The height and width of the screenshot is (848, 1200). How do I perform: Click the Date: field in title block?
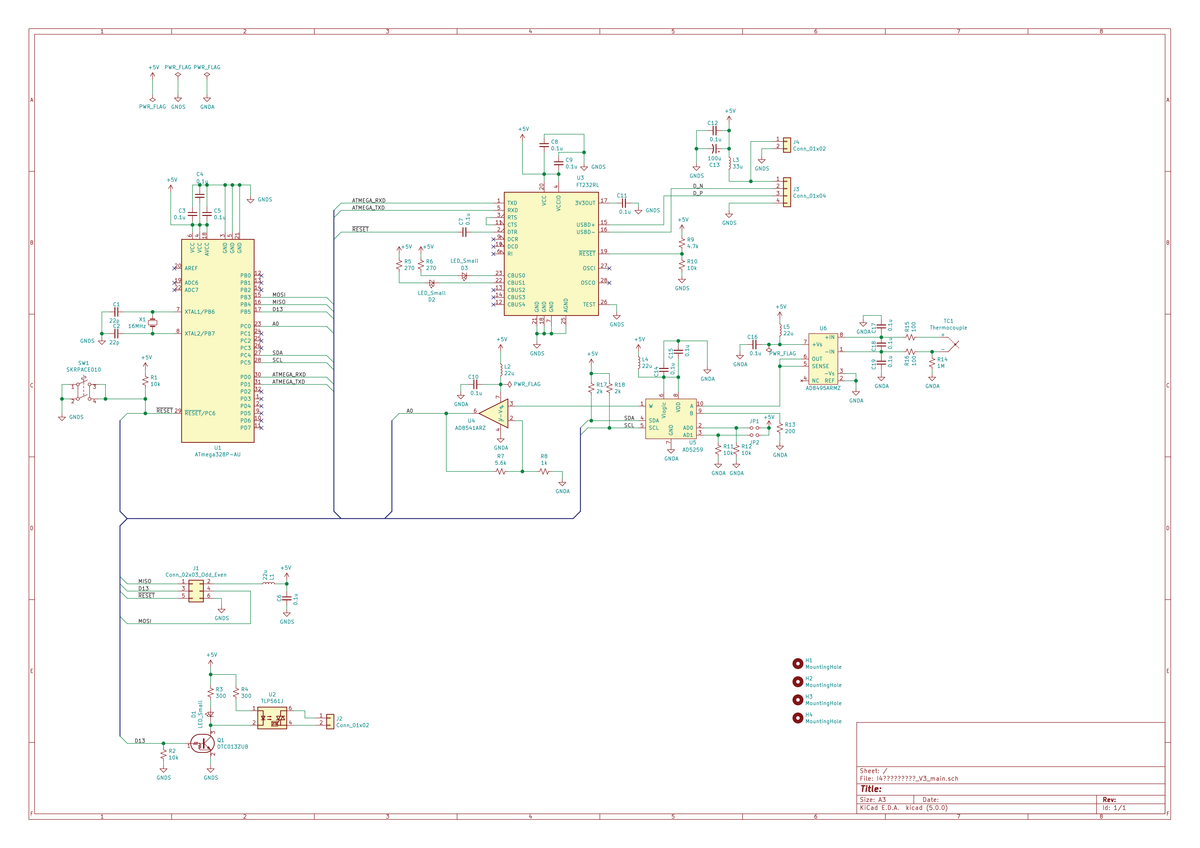coord(930,800)
